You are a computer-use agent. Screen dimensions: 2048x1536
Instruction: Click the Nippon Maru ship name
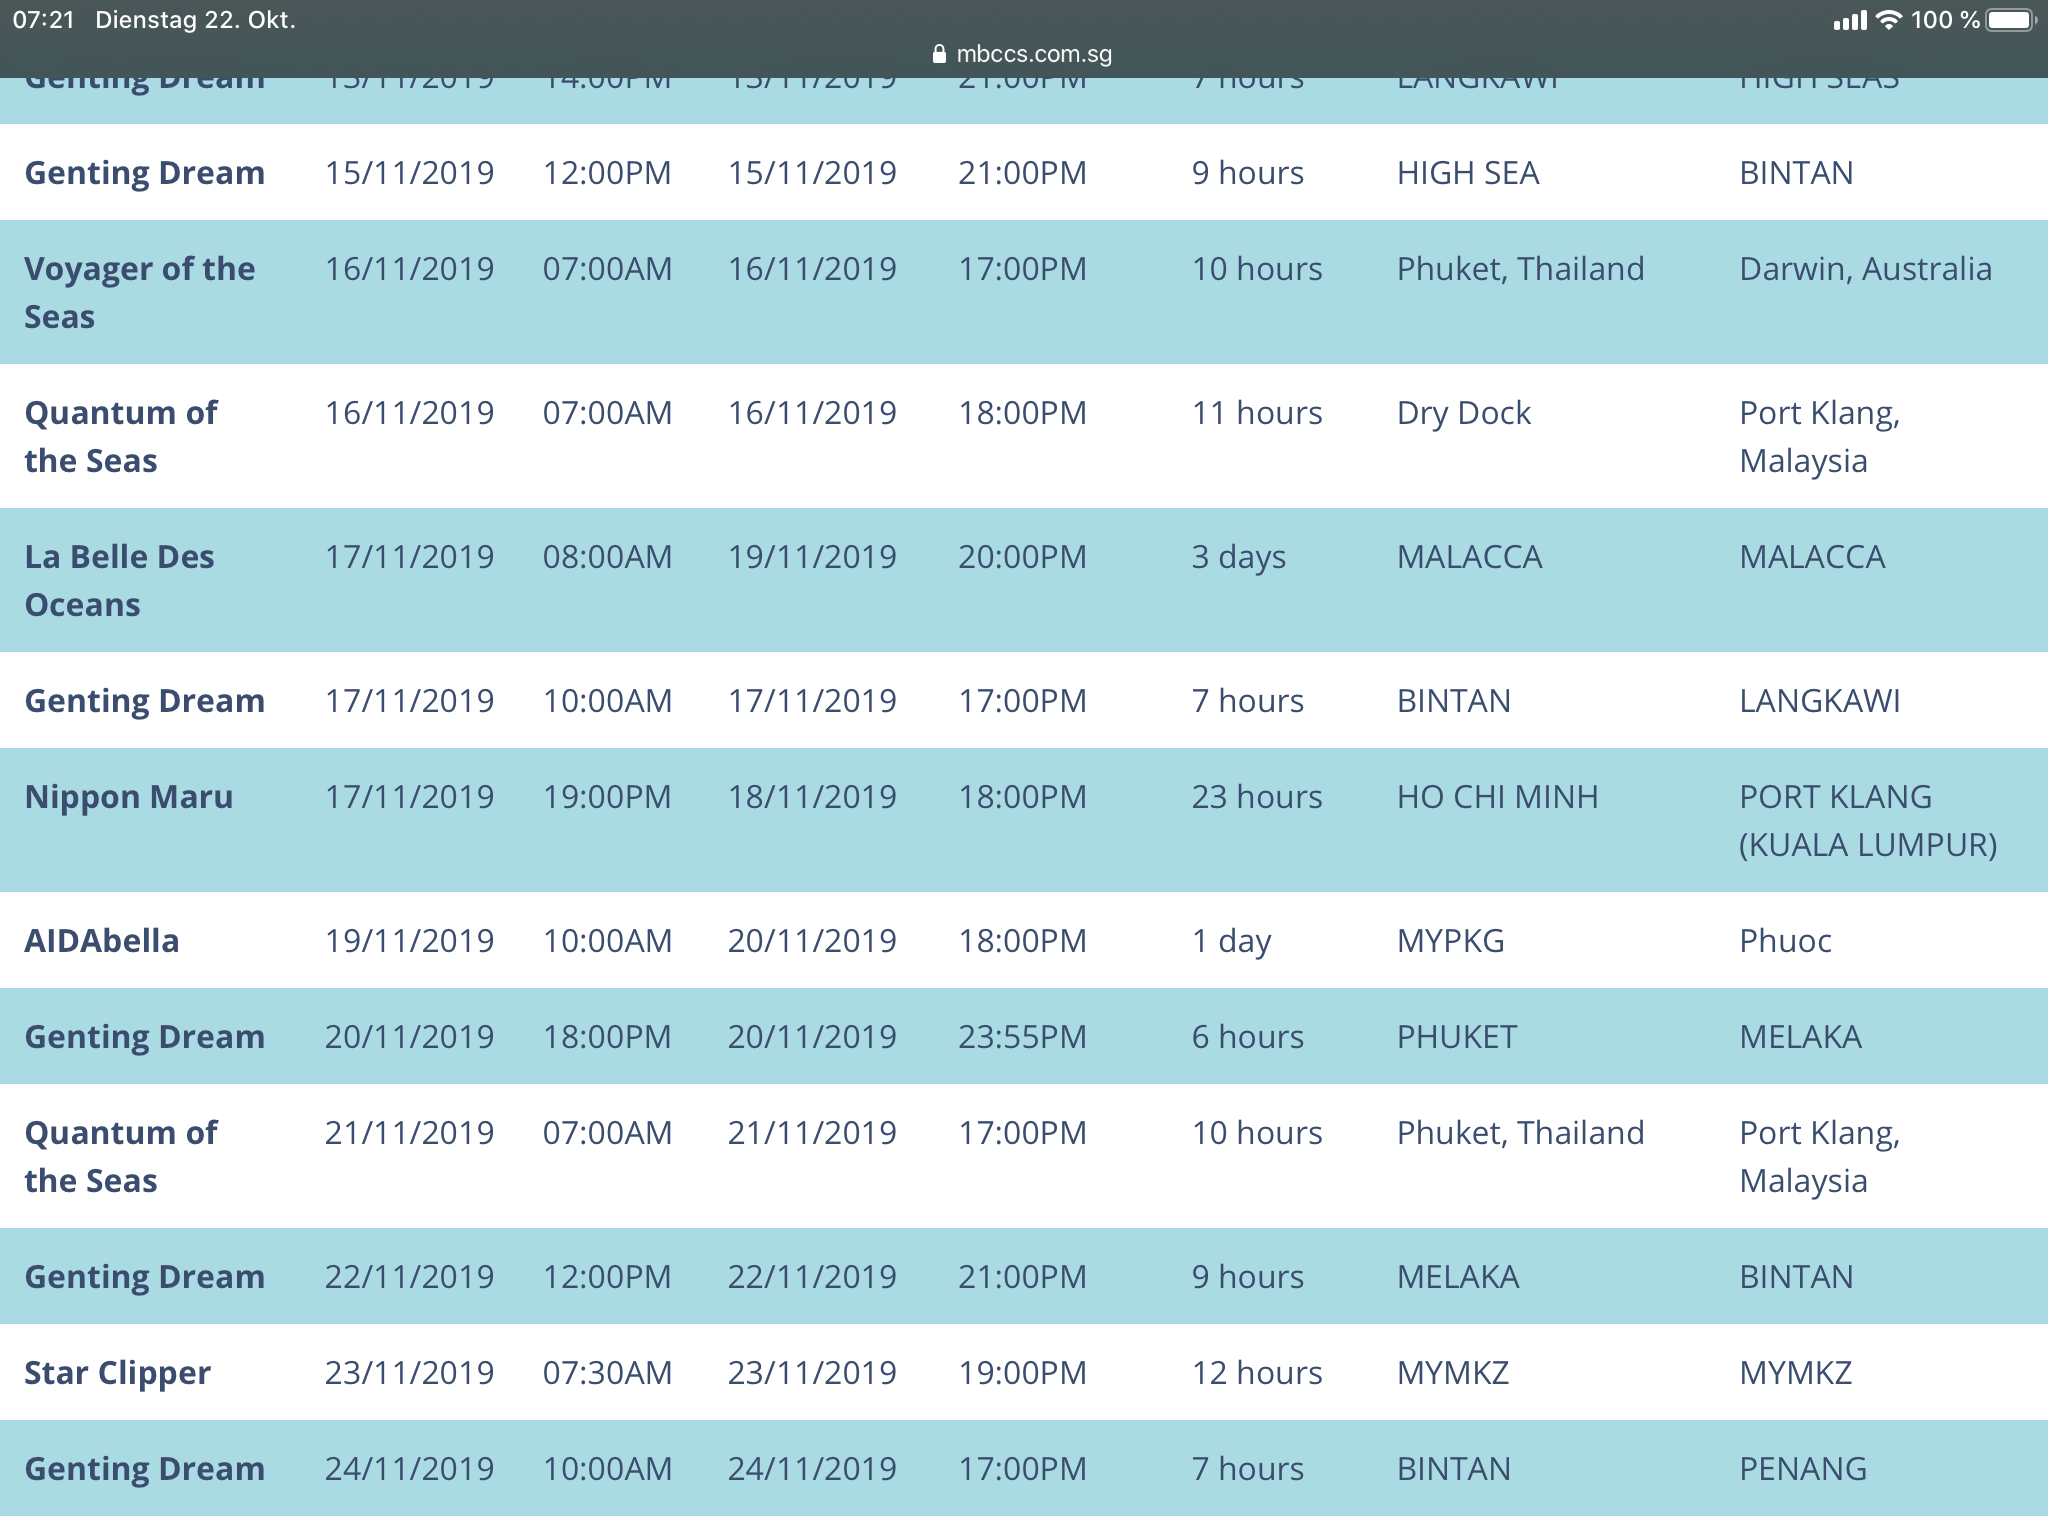[128, 797]
